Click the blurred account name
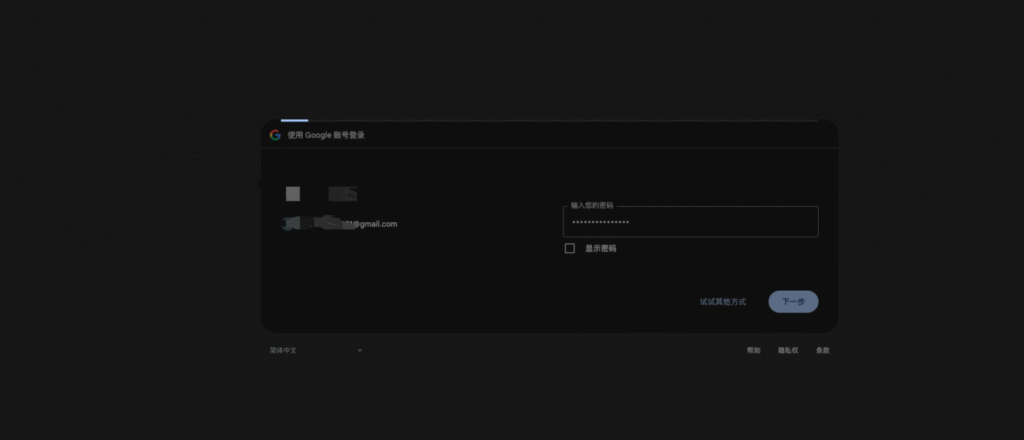Screen dimensions: 1024x440 tap(342, 194)
